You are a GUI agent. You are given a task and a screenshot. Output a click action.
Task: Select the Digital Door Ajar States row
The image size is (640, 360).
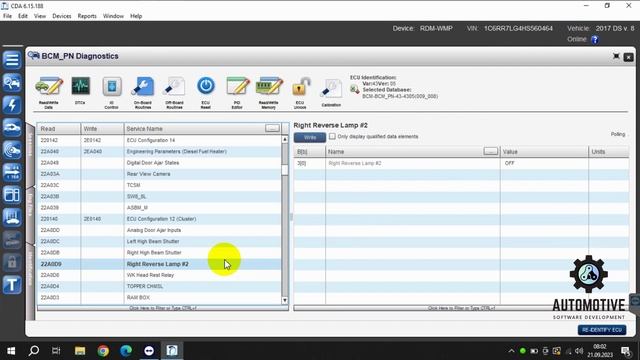[x=159, y=162]
